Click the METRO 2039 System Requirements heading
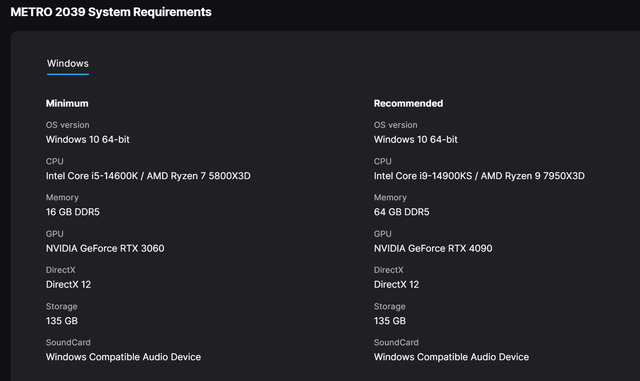This screenshot has width=640, height=381. coord(111,12)
